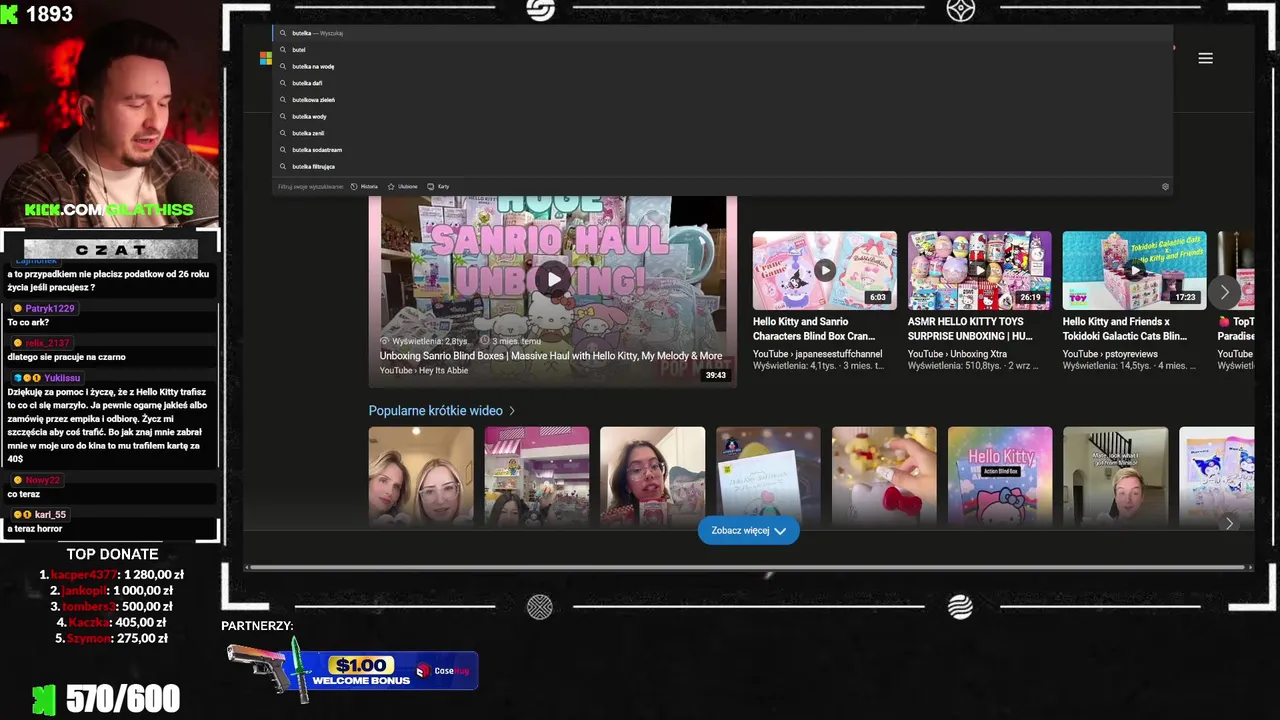Click the Microsoft logo icon
This screenshot has width=1280, height=720.
pyautogui.click(x=266, y=58)
